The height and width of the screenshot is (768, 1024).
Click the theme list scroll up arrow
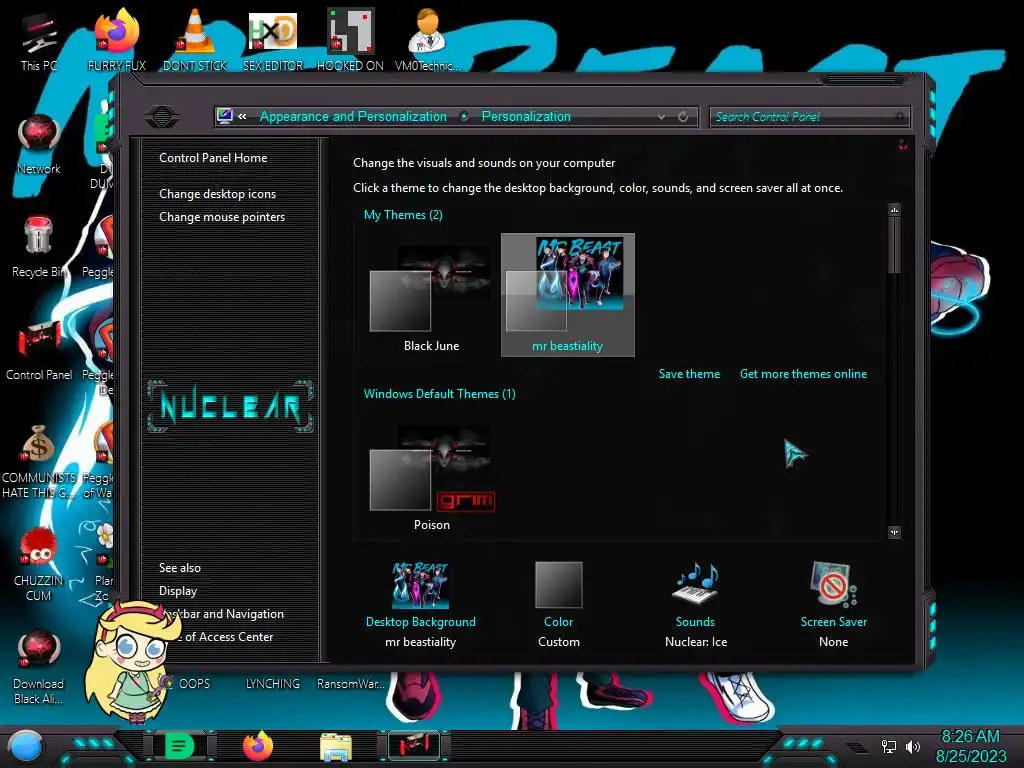tap(895, 210)
